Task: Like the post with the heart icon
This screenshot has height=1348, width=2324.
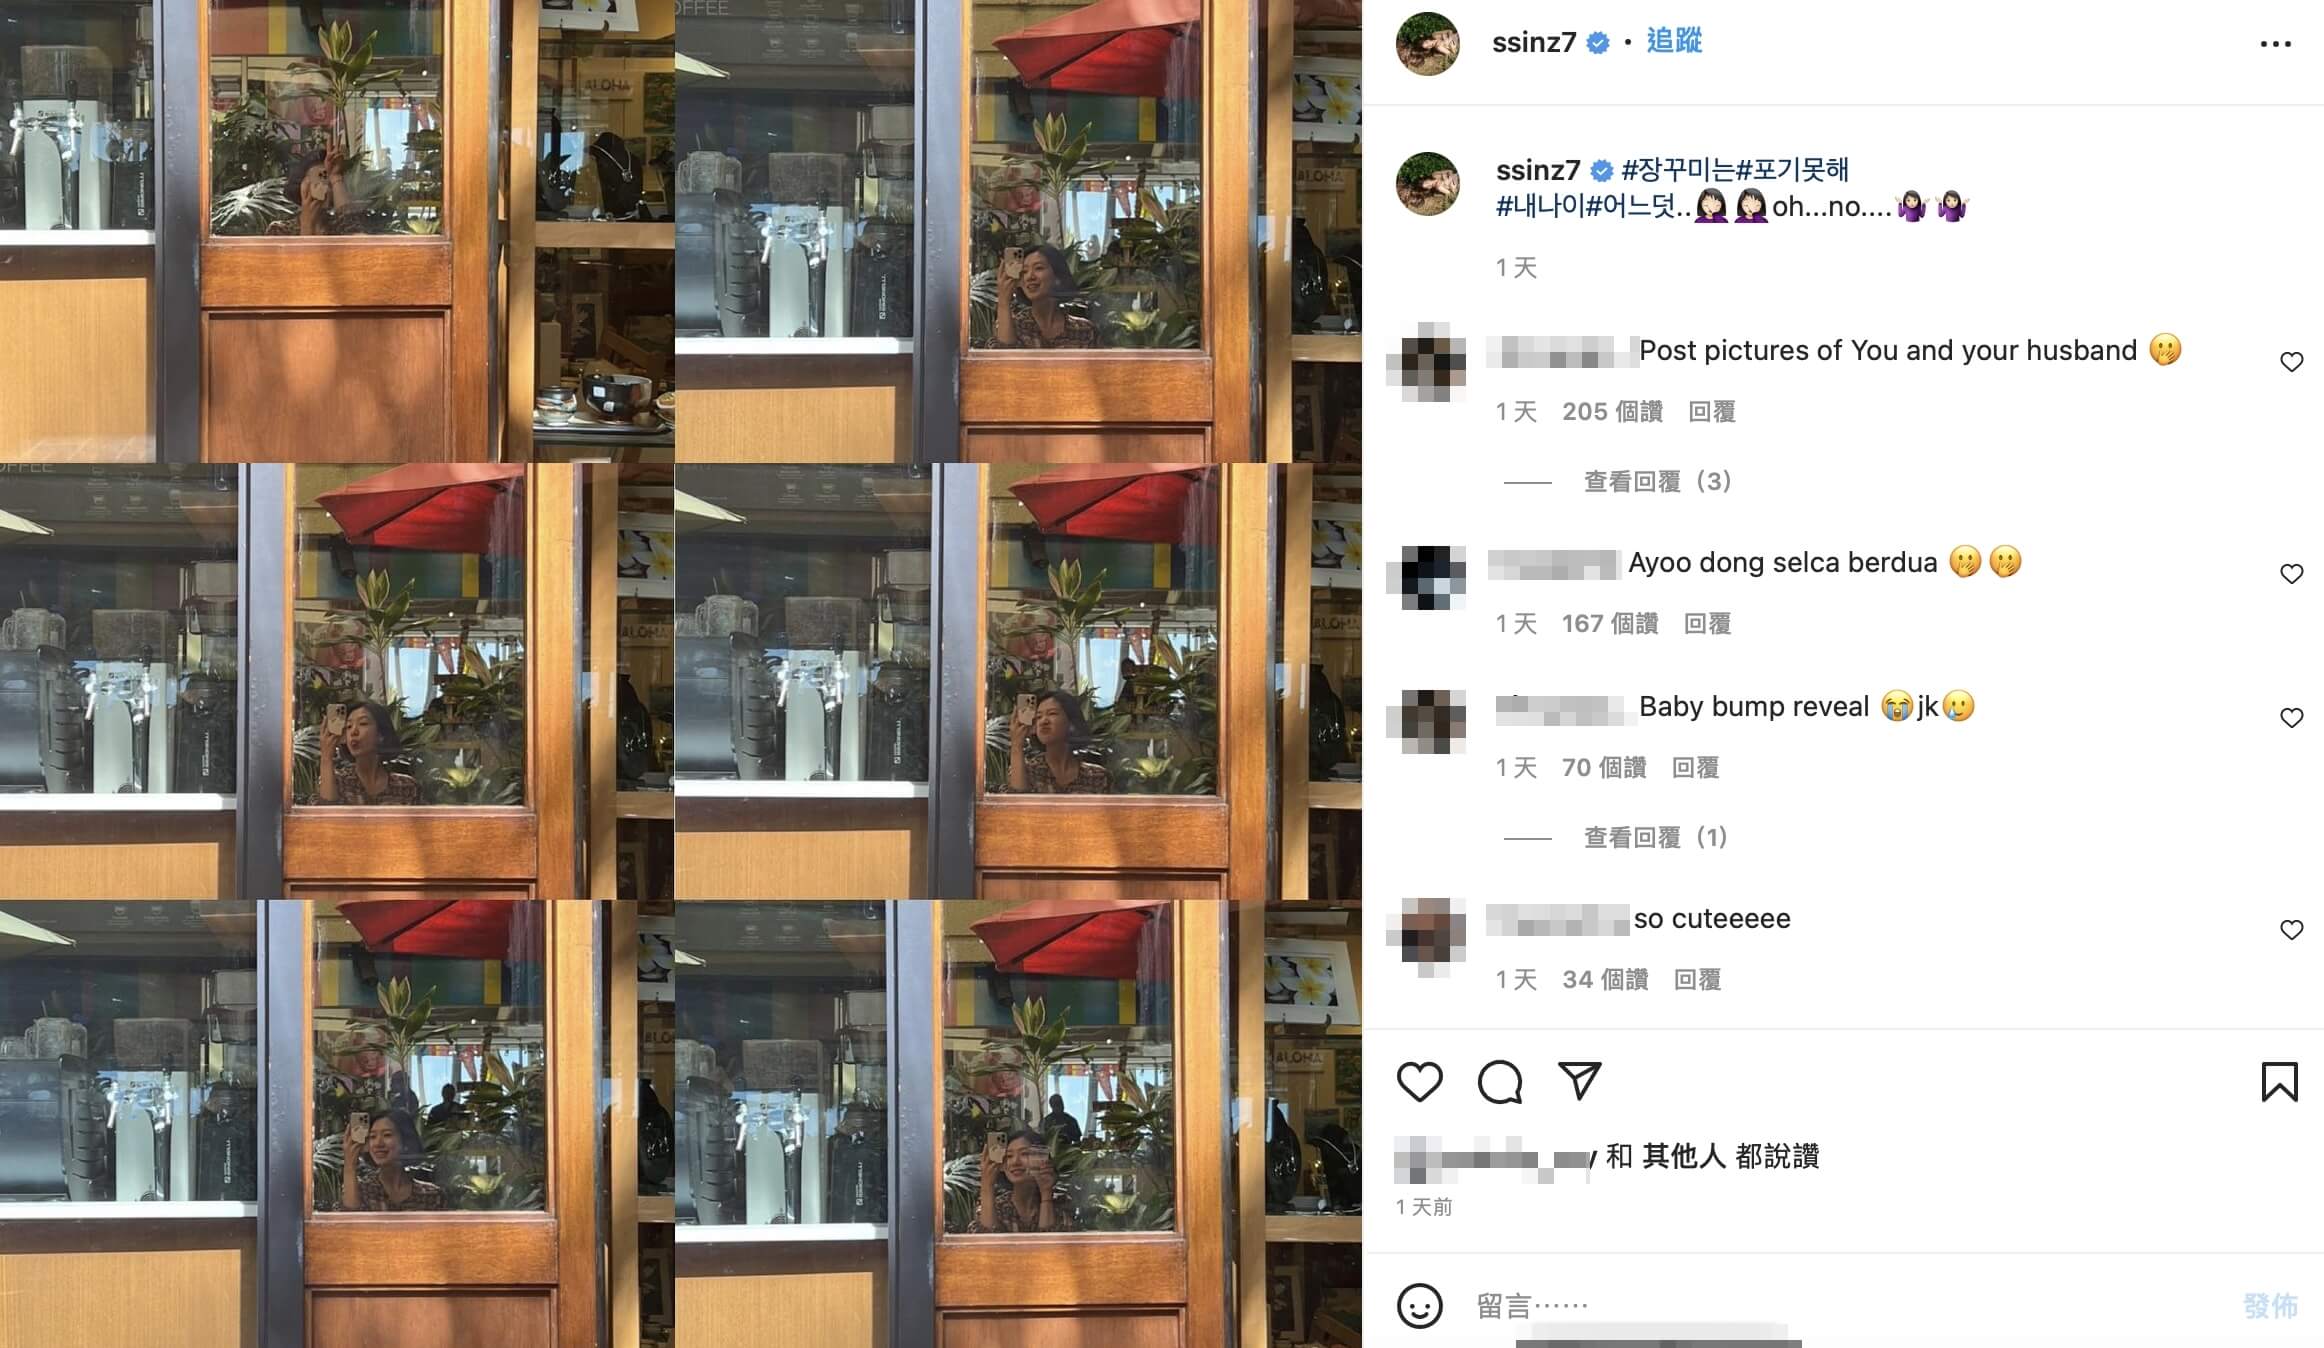Action: [1419, 1082]
